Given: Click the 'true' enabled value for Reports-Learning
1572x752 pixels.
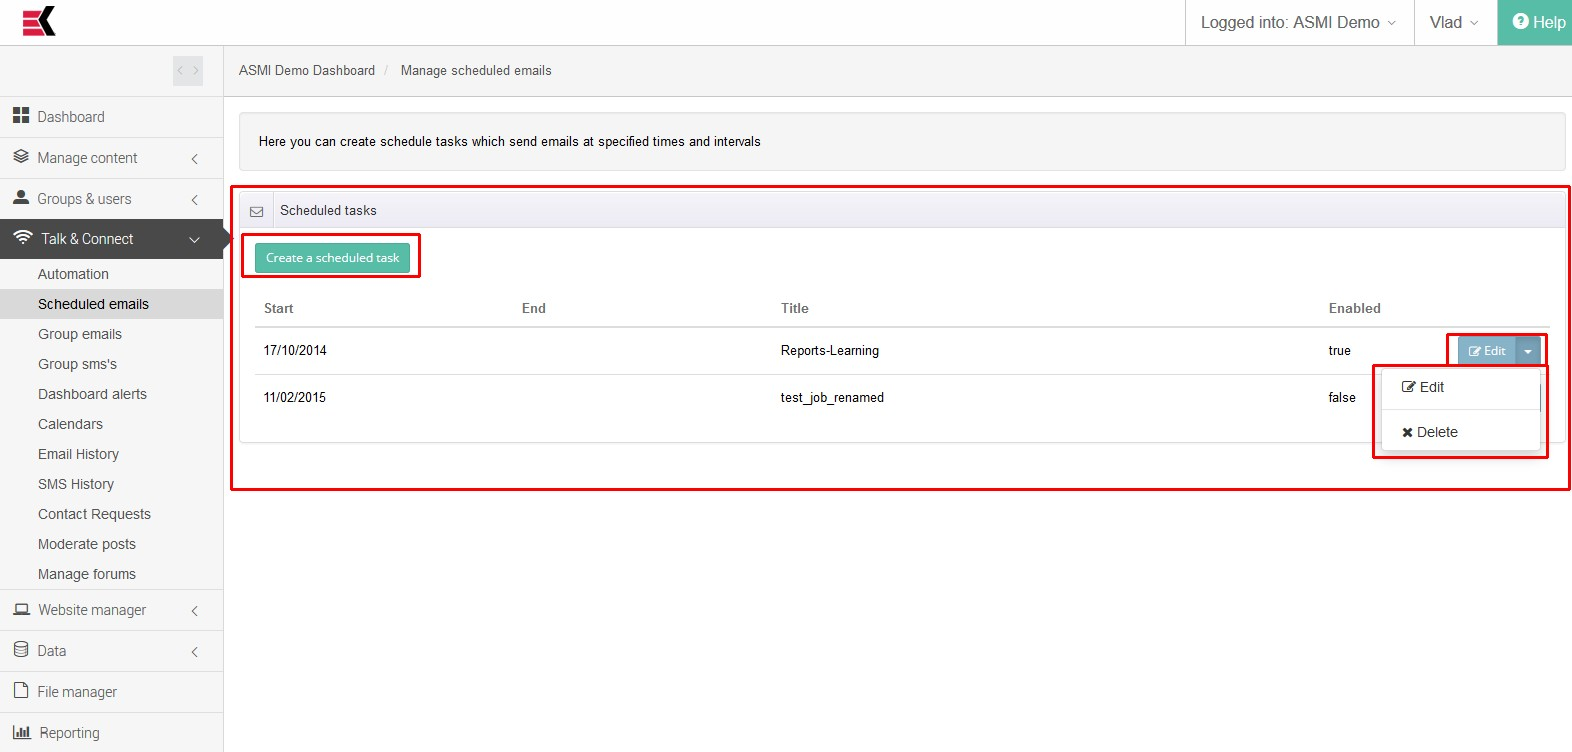Looking at the screenshot, I should [x=1340, y=350].
